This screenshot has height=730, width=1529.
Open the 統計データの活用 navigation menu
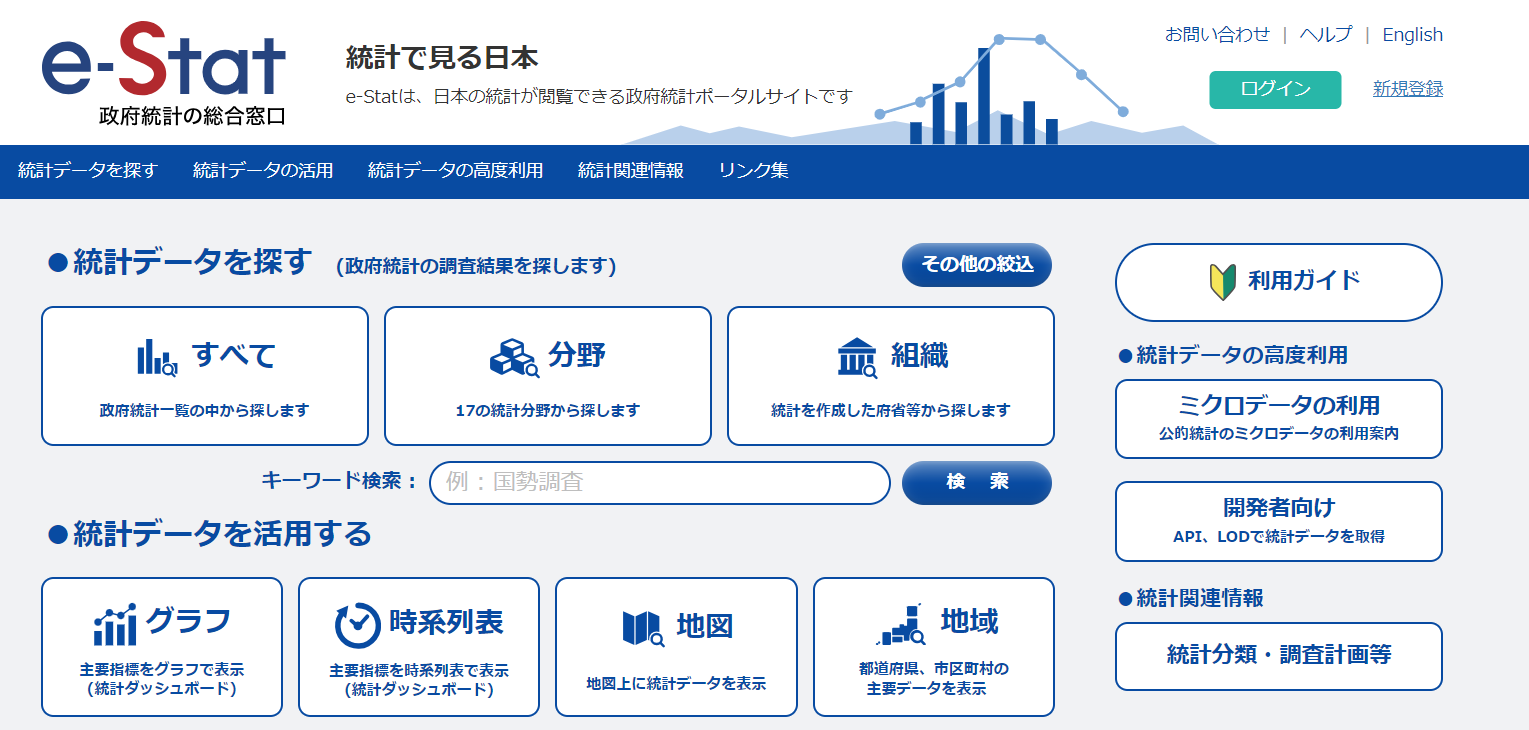tap(263, 171)
